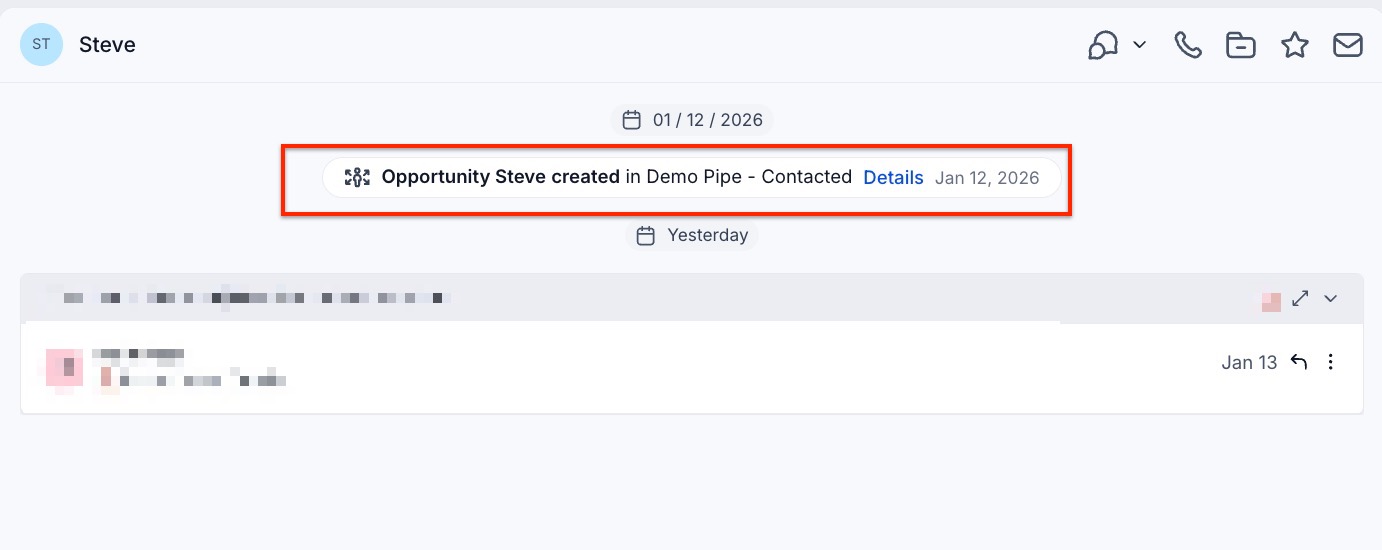Click calendar icon beside 01 / 12 / 2026
Screen dimensions: 1382x550
click(x=632, y=120)
